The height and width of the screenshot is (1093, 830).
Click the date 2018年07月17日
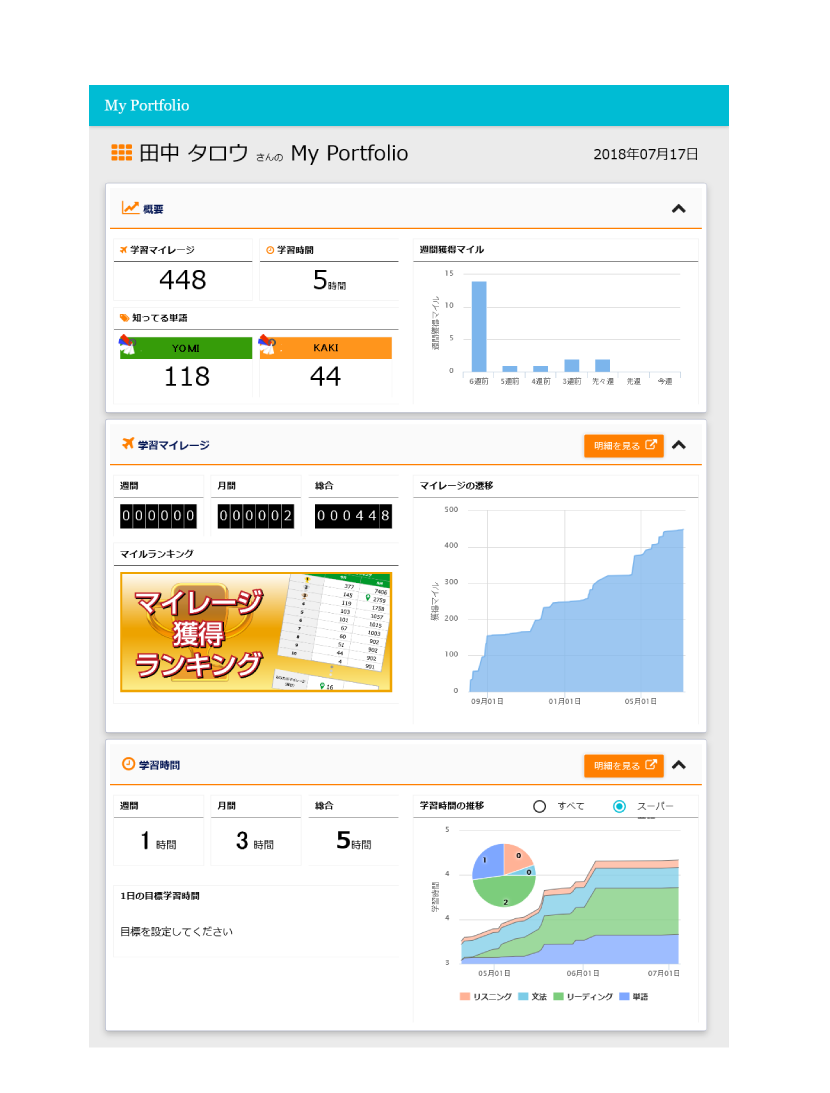click(x=645, y=154)
